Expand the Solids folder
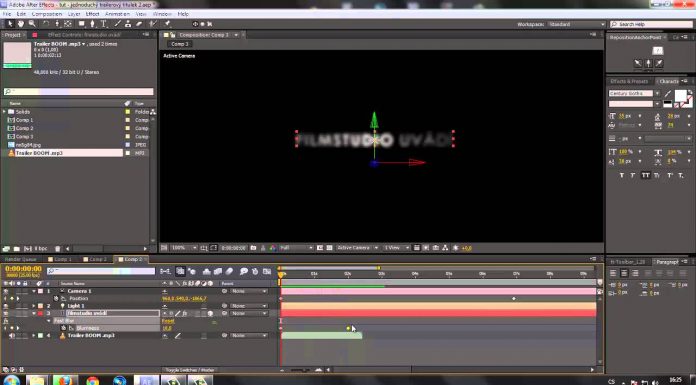The height and width of the screenshot is (385, 696). tap(4, 112)
